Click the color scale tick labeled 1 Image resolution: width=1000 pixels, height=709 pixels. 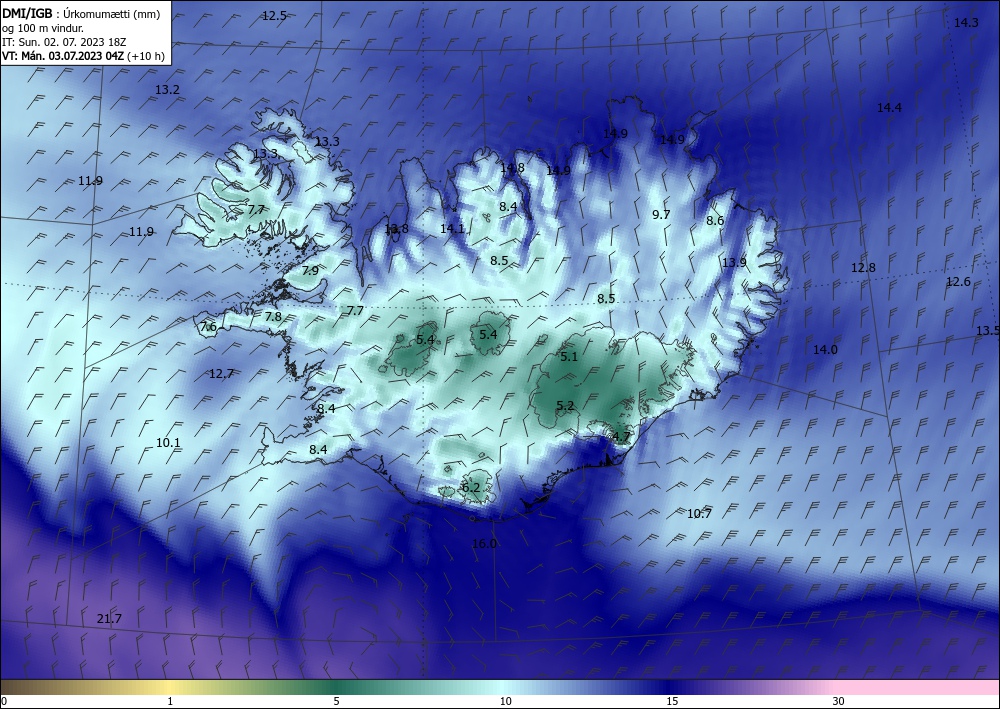170,702
